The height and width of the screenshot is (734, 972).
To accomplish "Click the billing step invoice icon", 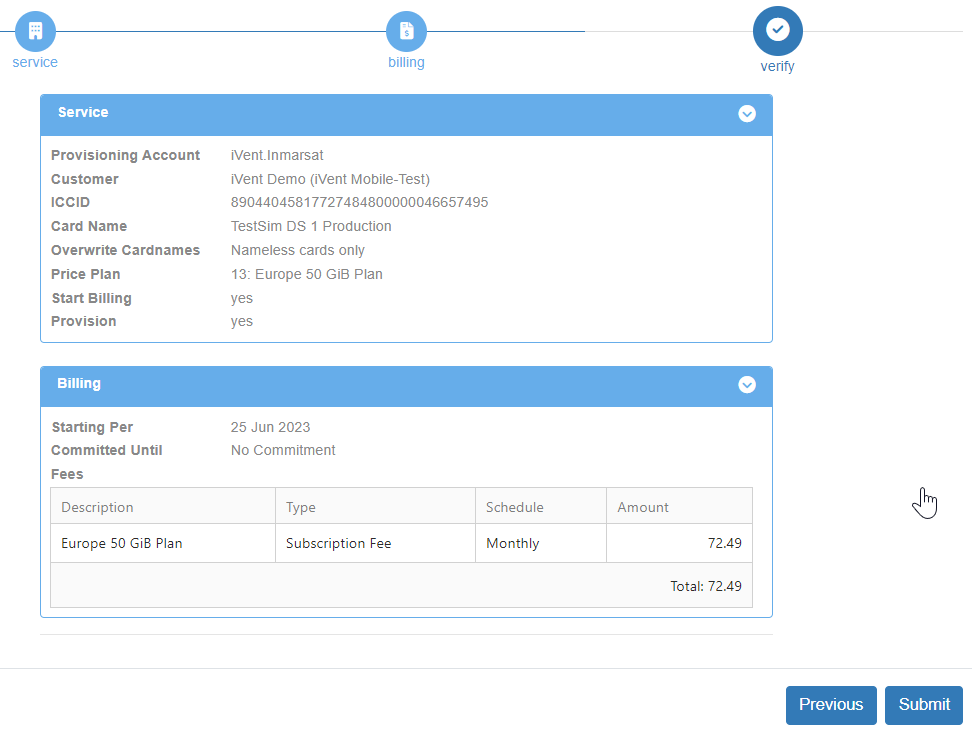I will 406,31.
